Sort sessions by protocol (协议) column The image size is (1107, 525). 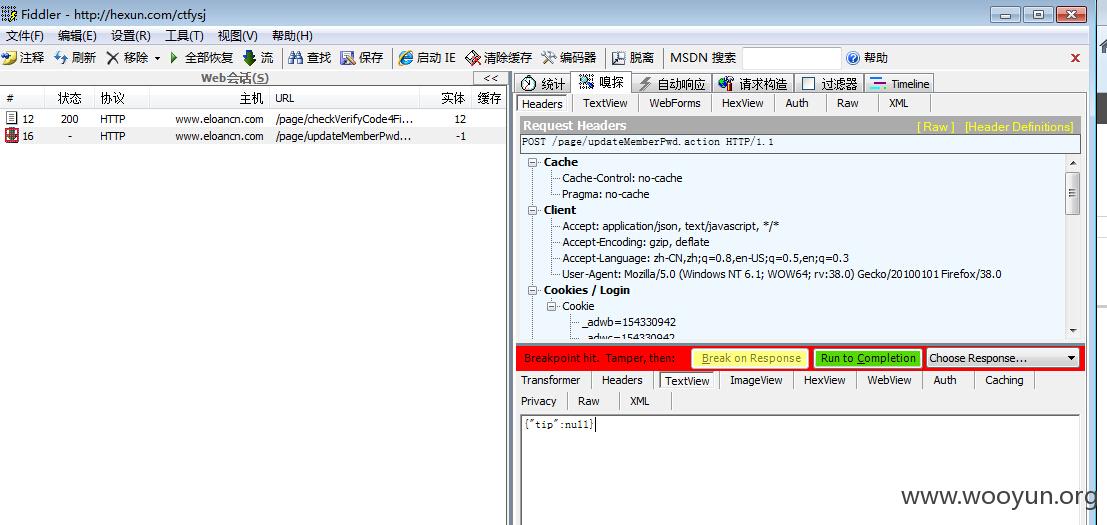[121, 98]
